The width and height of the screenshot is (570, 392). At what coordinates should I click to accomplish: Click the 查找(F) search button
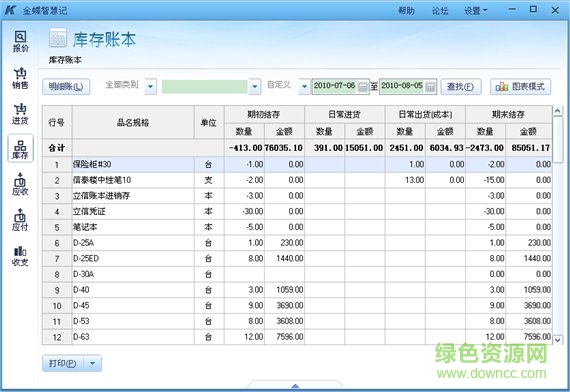point(461,87)
